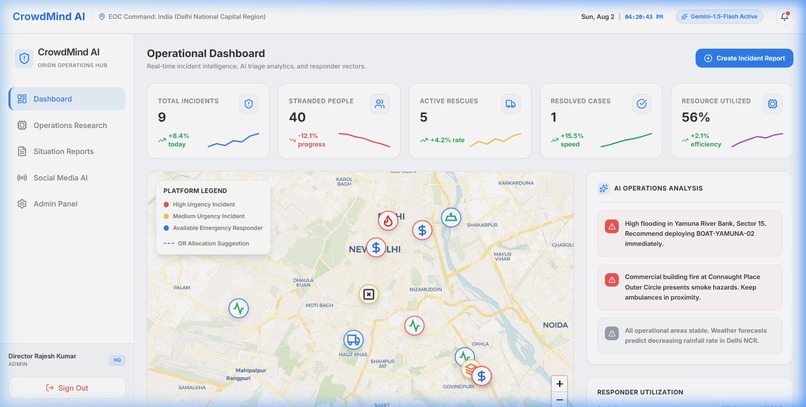Viewport: 806px width, 407px height.
Task: Click the +8.4% today indicator
Action: 174,140
